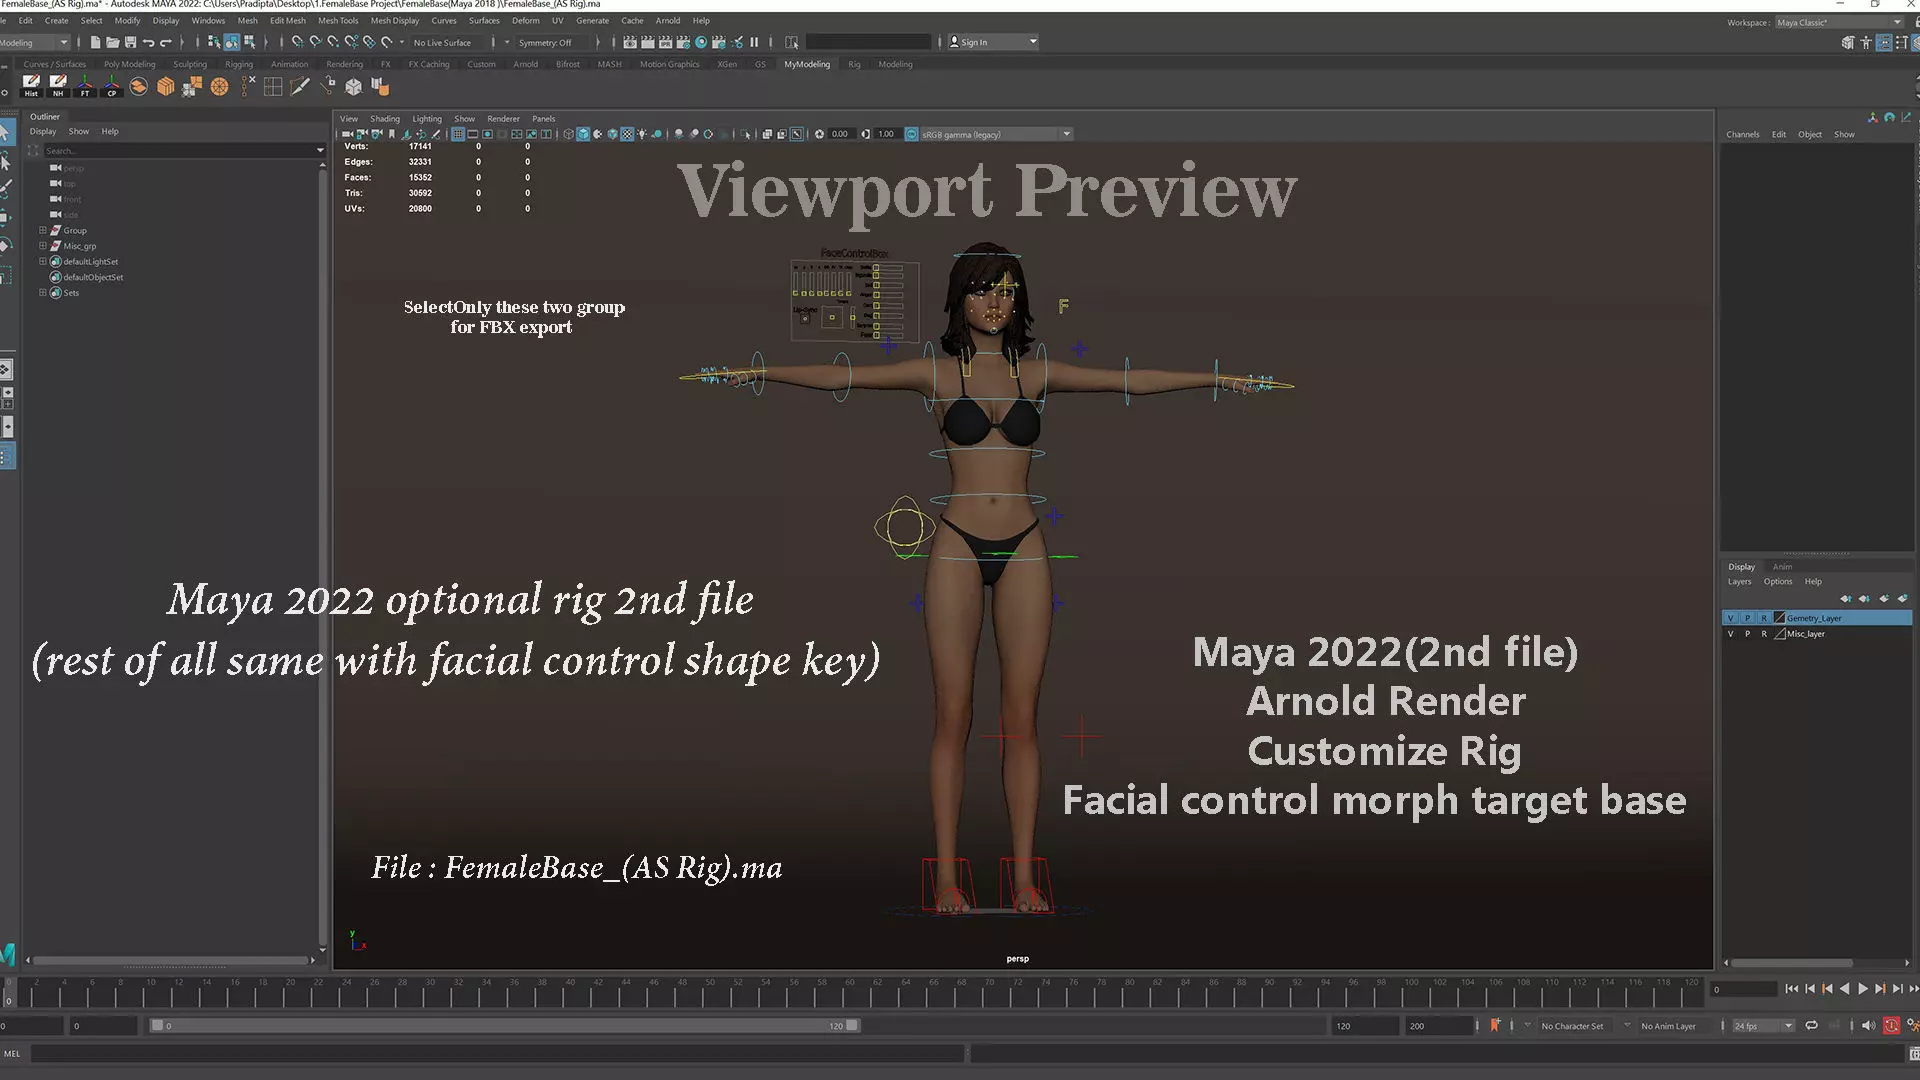The image size is (1920, 1080).
Task: Toggle use all lights bulb icon
Action: (642, 134)
